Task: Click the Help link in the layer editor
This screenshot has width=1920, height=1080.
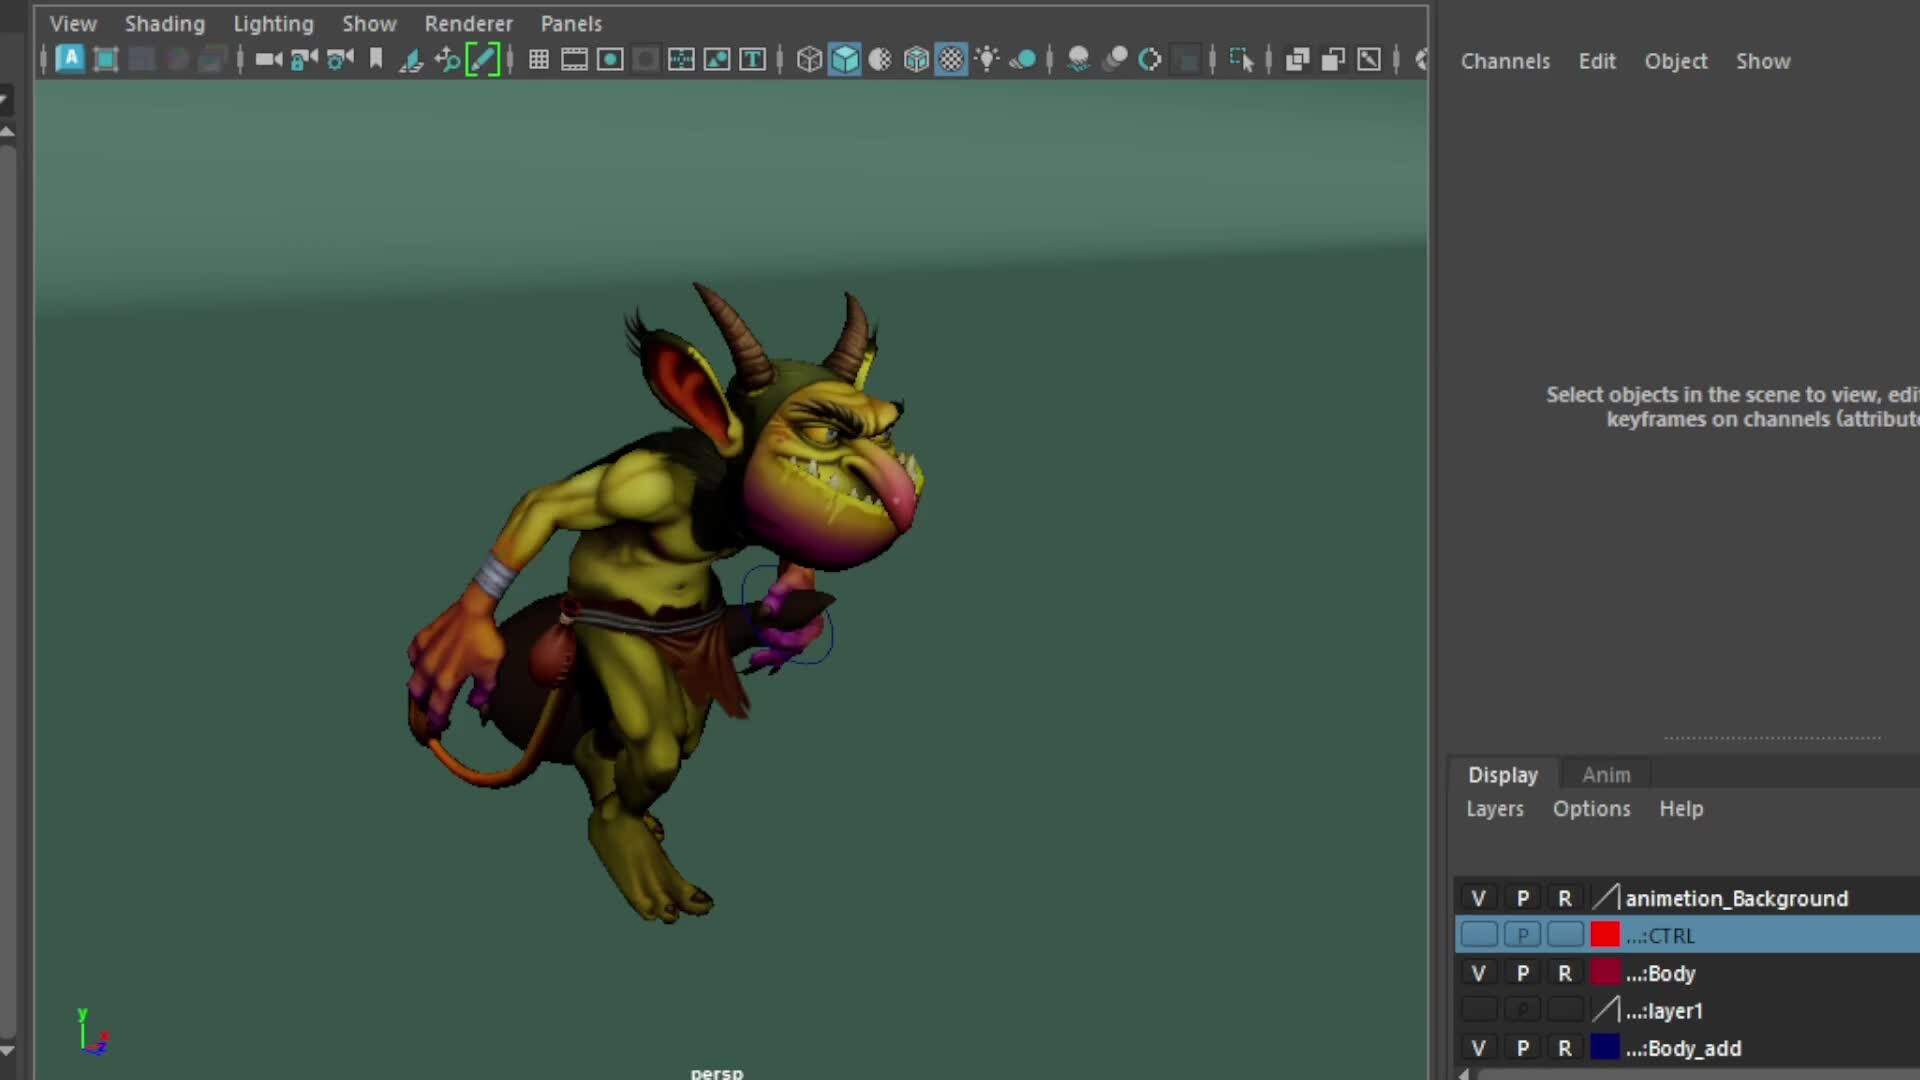Action: (1681, 809)
